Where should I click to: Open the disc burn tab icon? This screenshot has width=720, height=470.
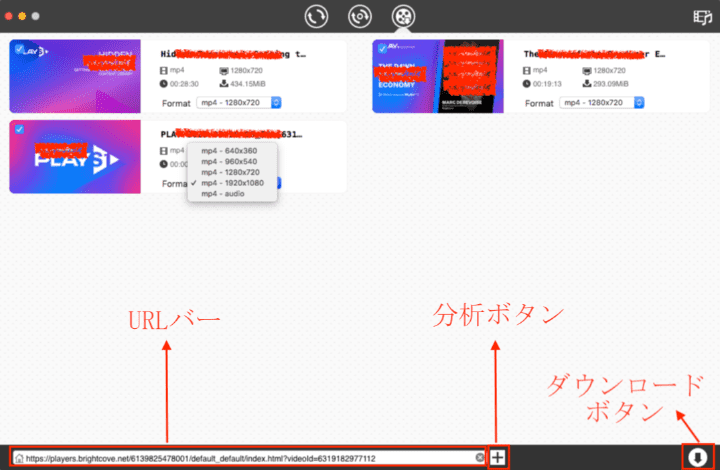359,16
